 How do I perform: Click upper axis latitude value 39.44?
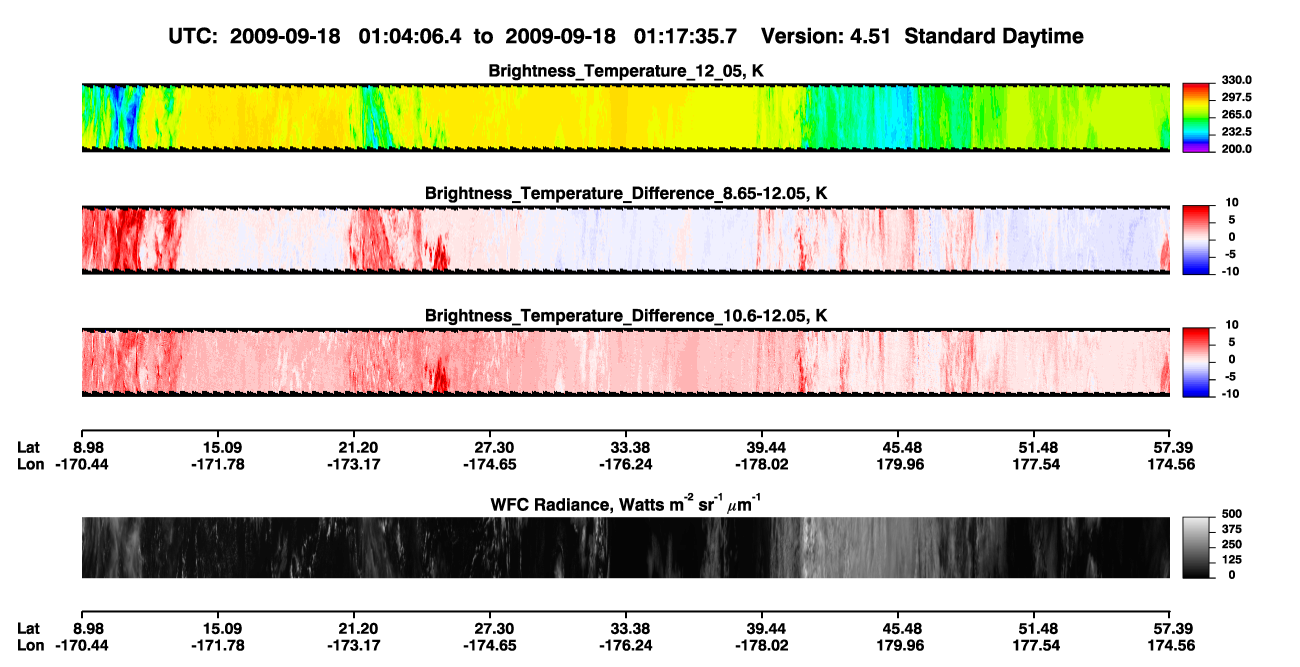(x=765, y=447)
